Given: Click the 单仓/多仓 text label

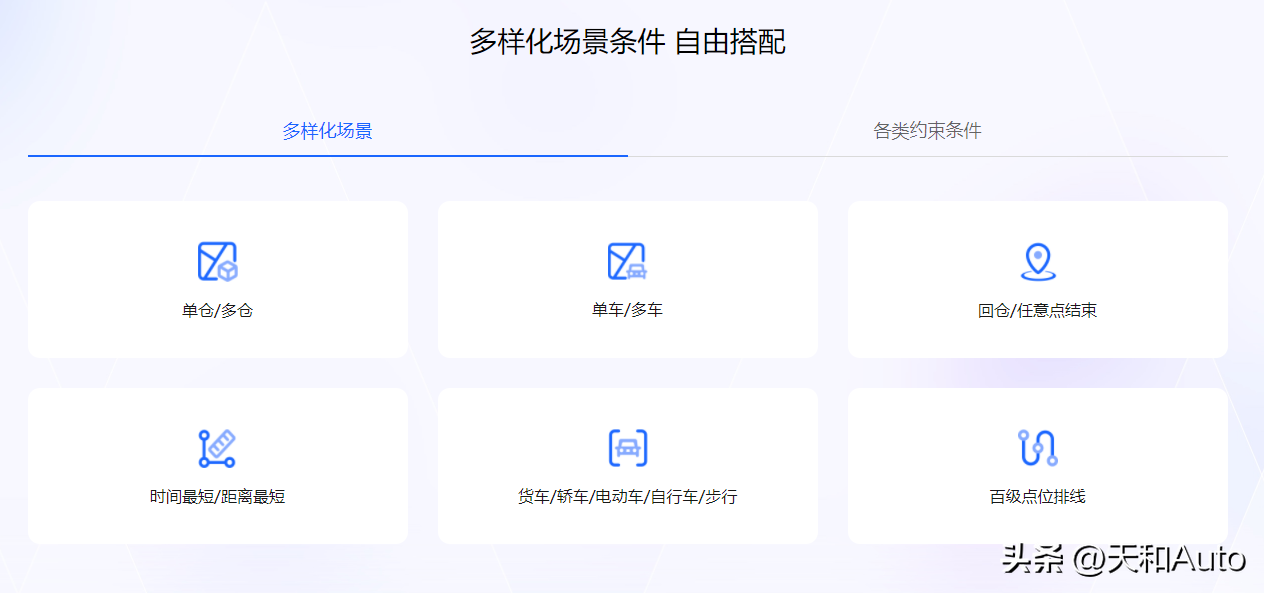Looking at the screenshot, I should [218, 310].
